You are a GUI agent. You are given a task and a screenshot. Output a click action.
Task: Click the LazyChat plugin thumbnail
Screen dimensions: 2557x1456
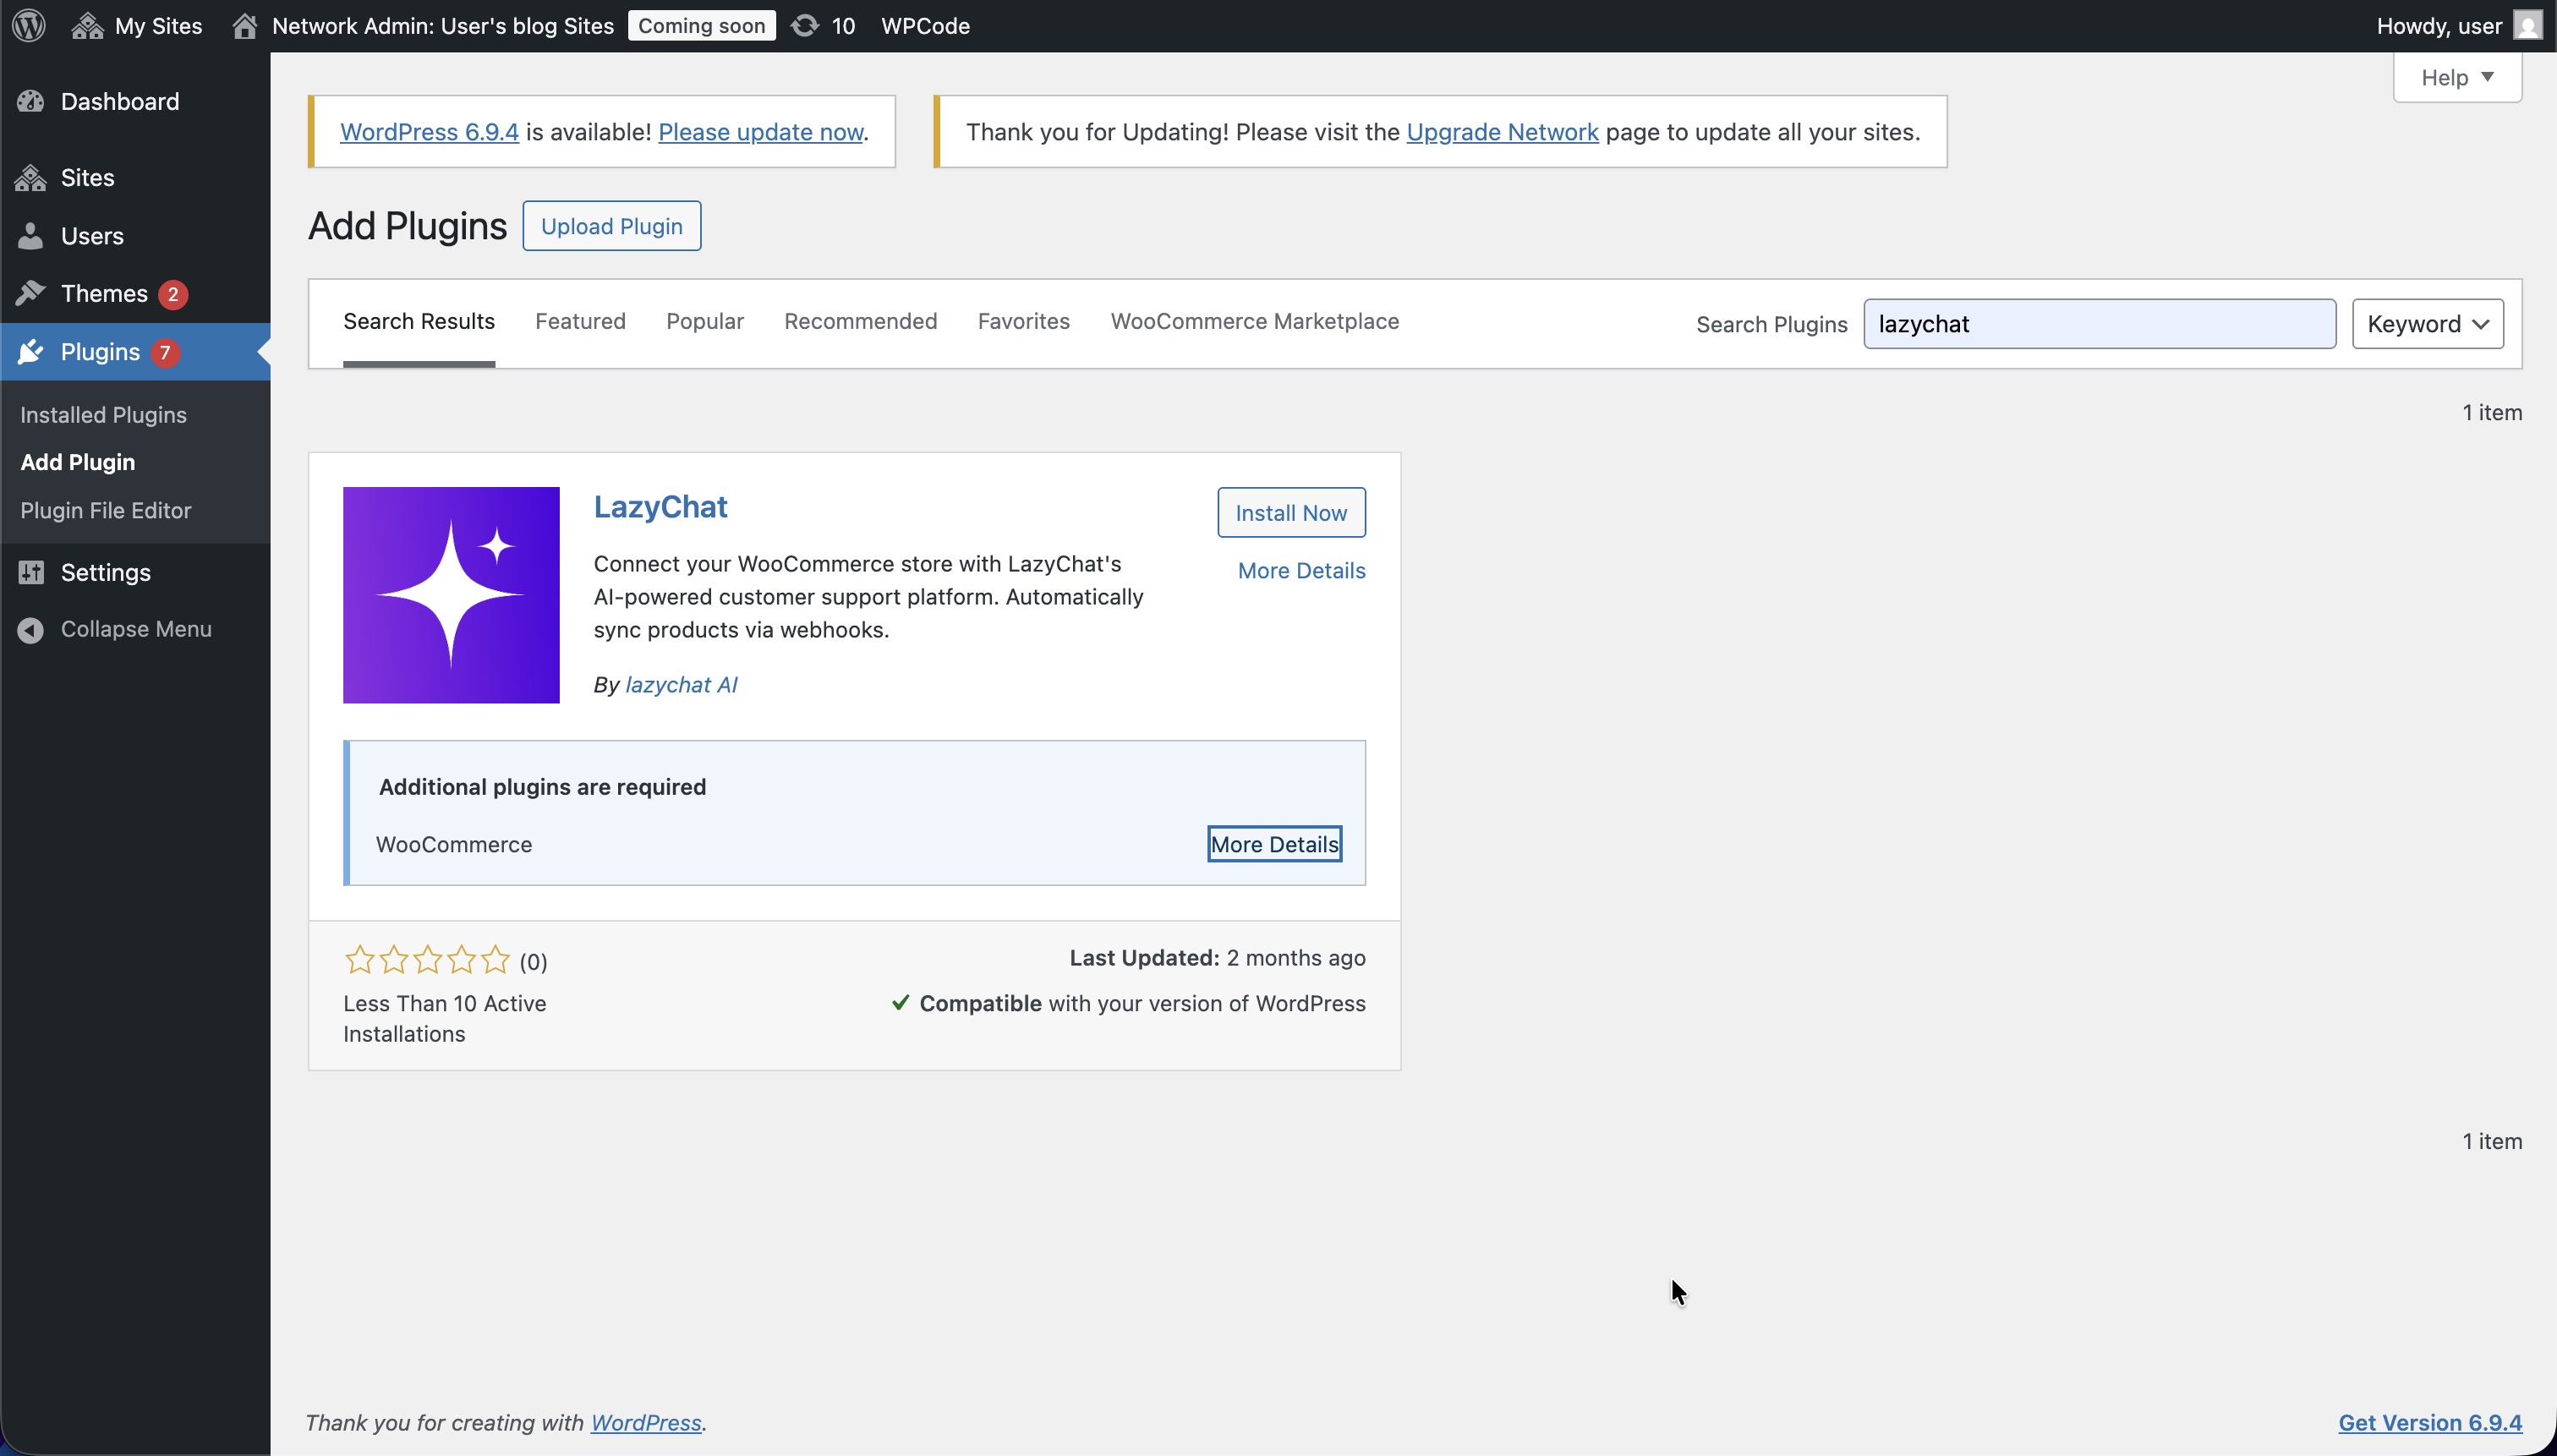(x=451, y=595)
